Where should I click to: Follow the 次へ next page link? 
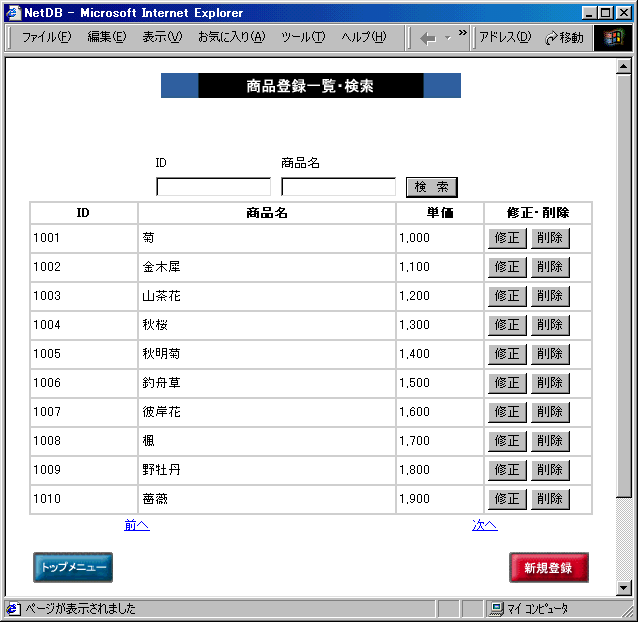click(485, 525)
